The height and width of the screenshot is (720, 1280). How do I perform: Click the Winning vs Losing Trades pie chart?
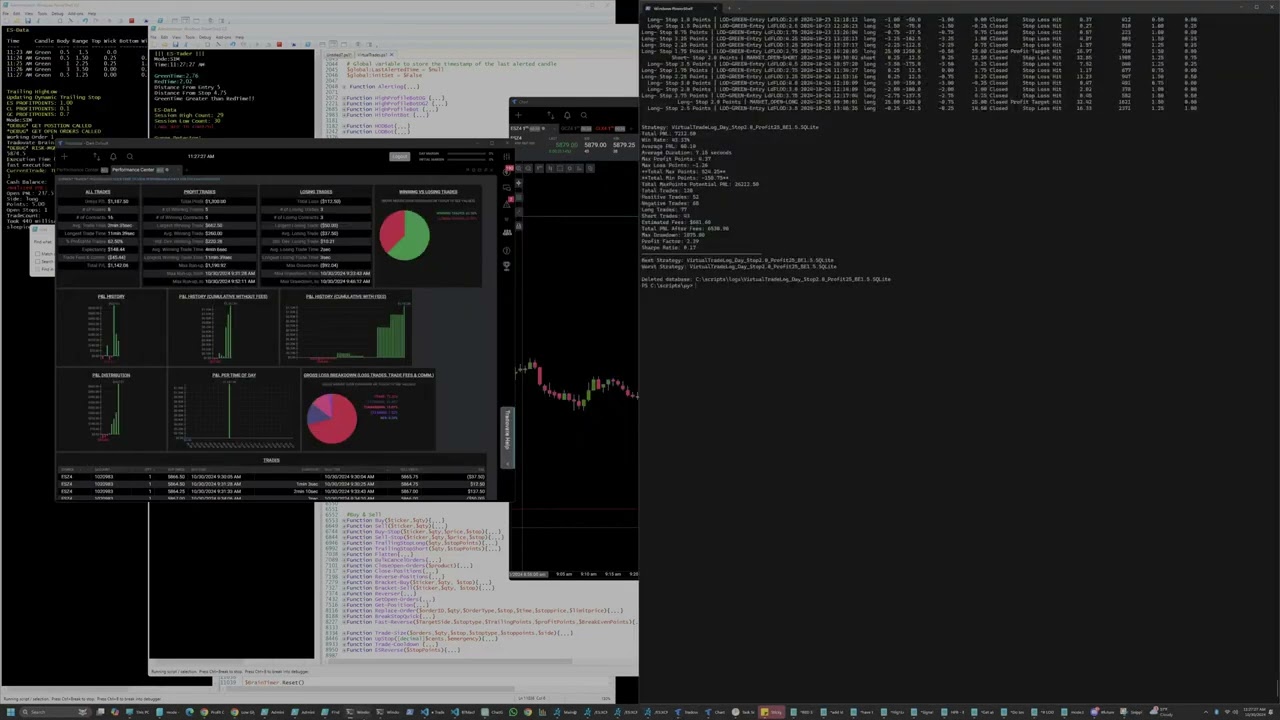coord(405,235)
